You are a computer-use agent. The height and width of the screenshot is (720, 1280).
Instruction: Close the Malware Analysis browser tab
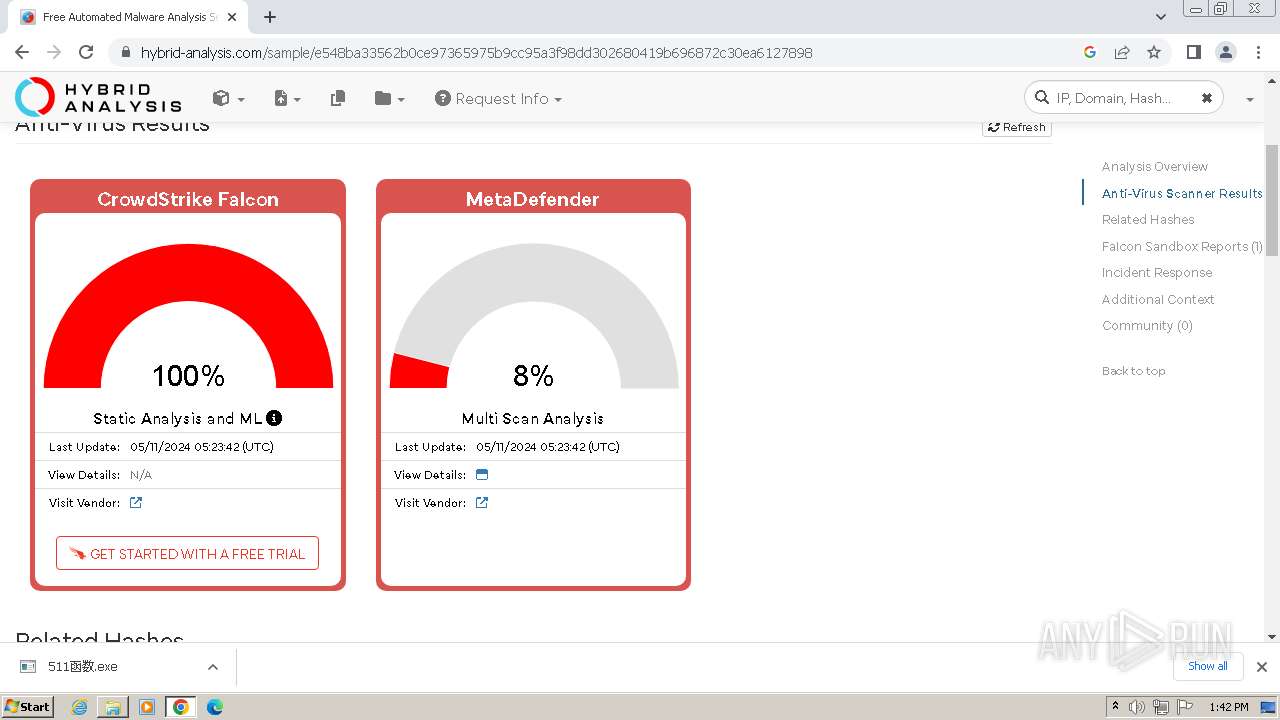(231, 17)
